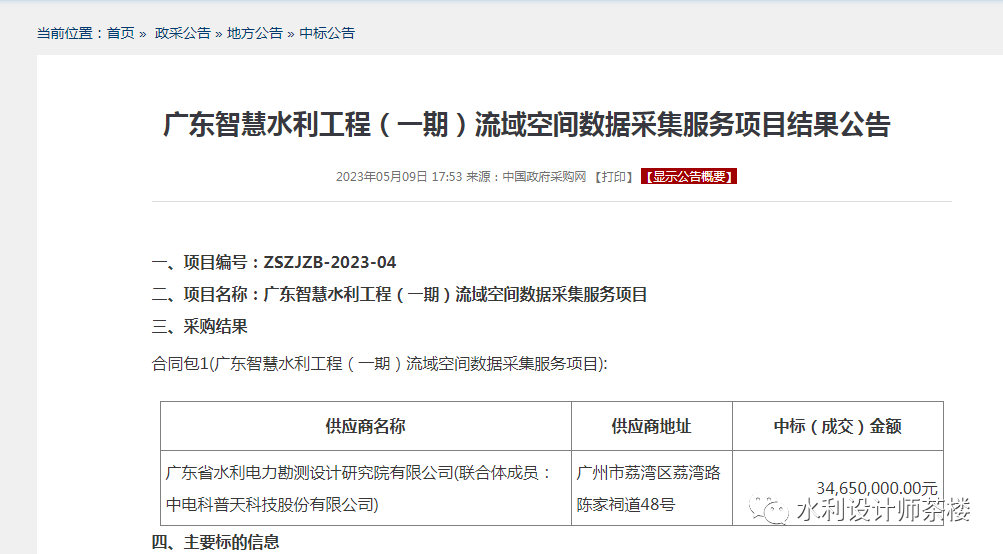Click the 【打印】 print link

(613, 177)
